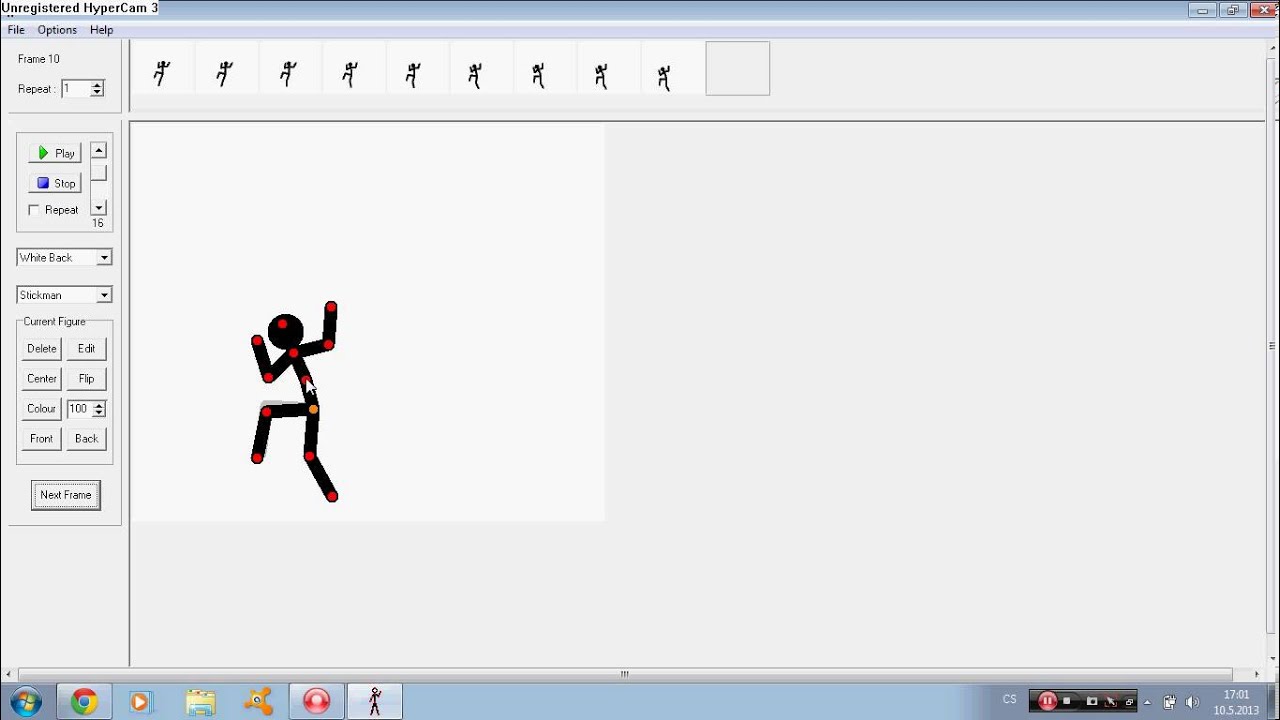Flip the current figure
Screen dimensions: 1280x720
87,379
